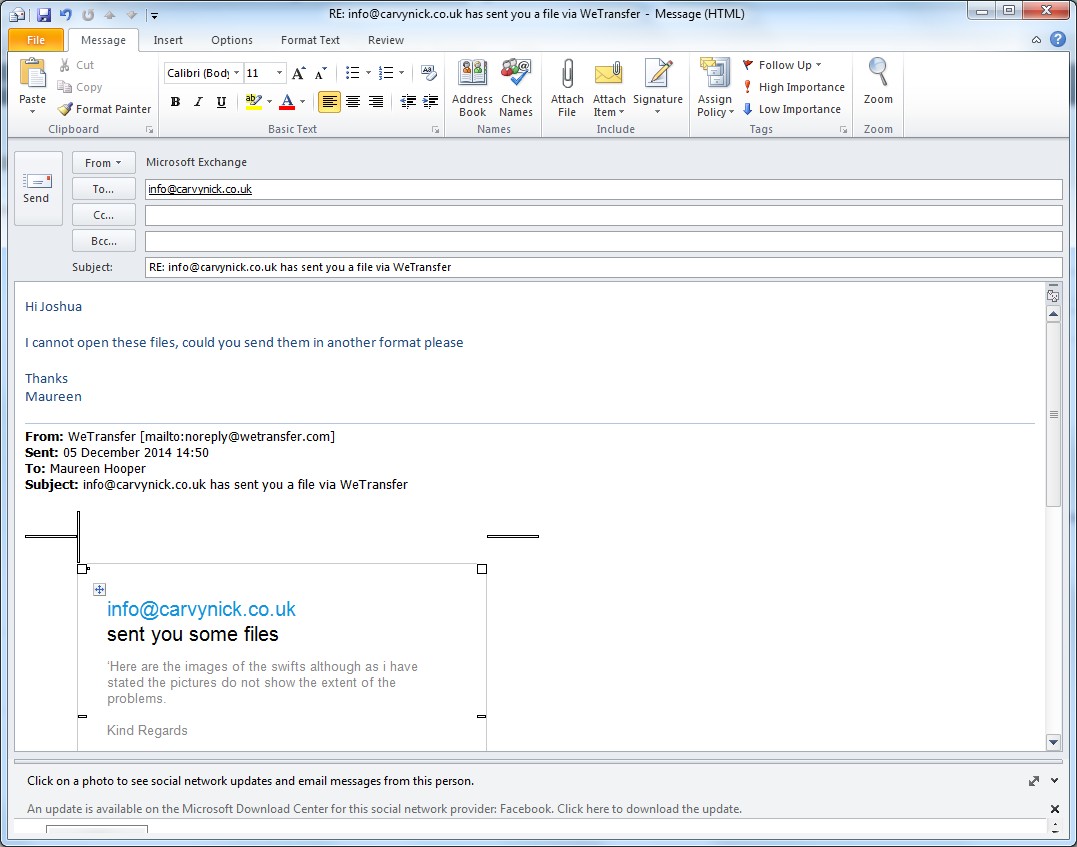Click the Send button
The height and width of the screenshot is (847, 1077).
tap(37, 187)
